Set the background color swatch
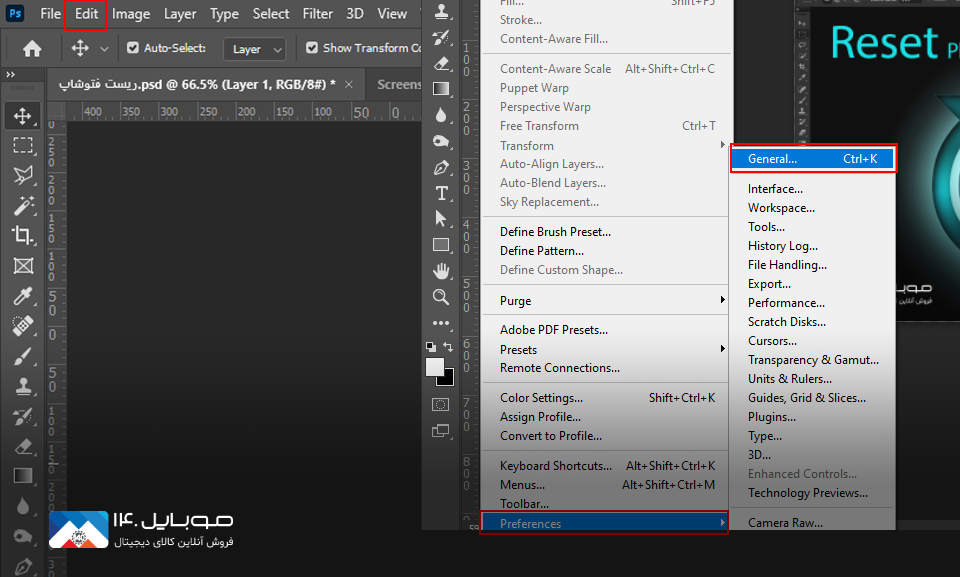This screenshot has height=577, width=960. tap(448, 379)
